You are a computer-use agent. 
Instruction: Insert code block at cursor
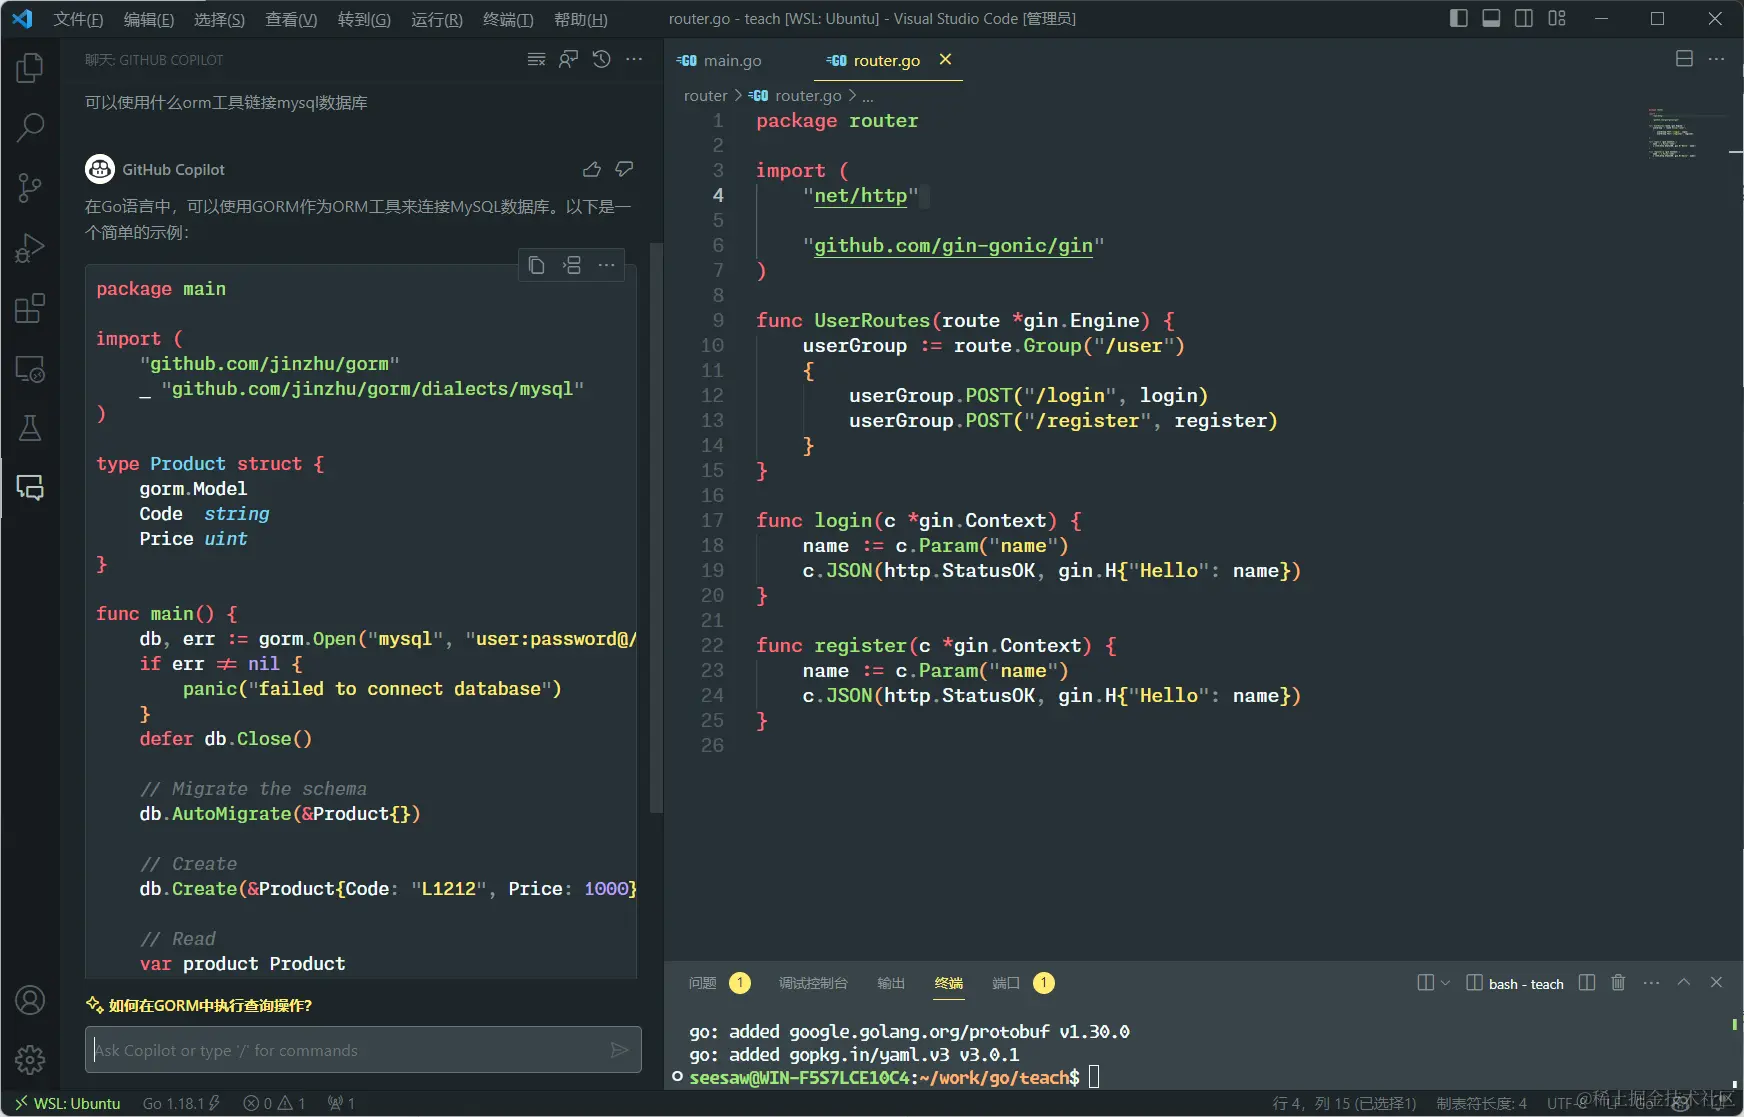(572, 265)
